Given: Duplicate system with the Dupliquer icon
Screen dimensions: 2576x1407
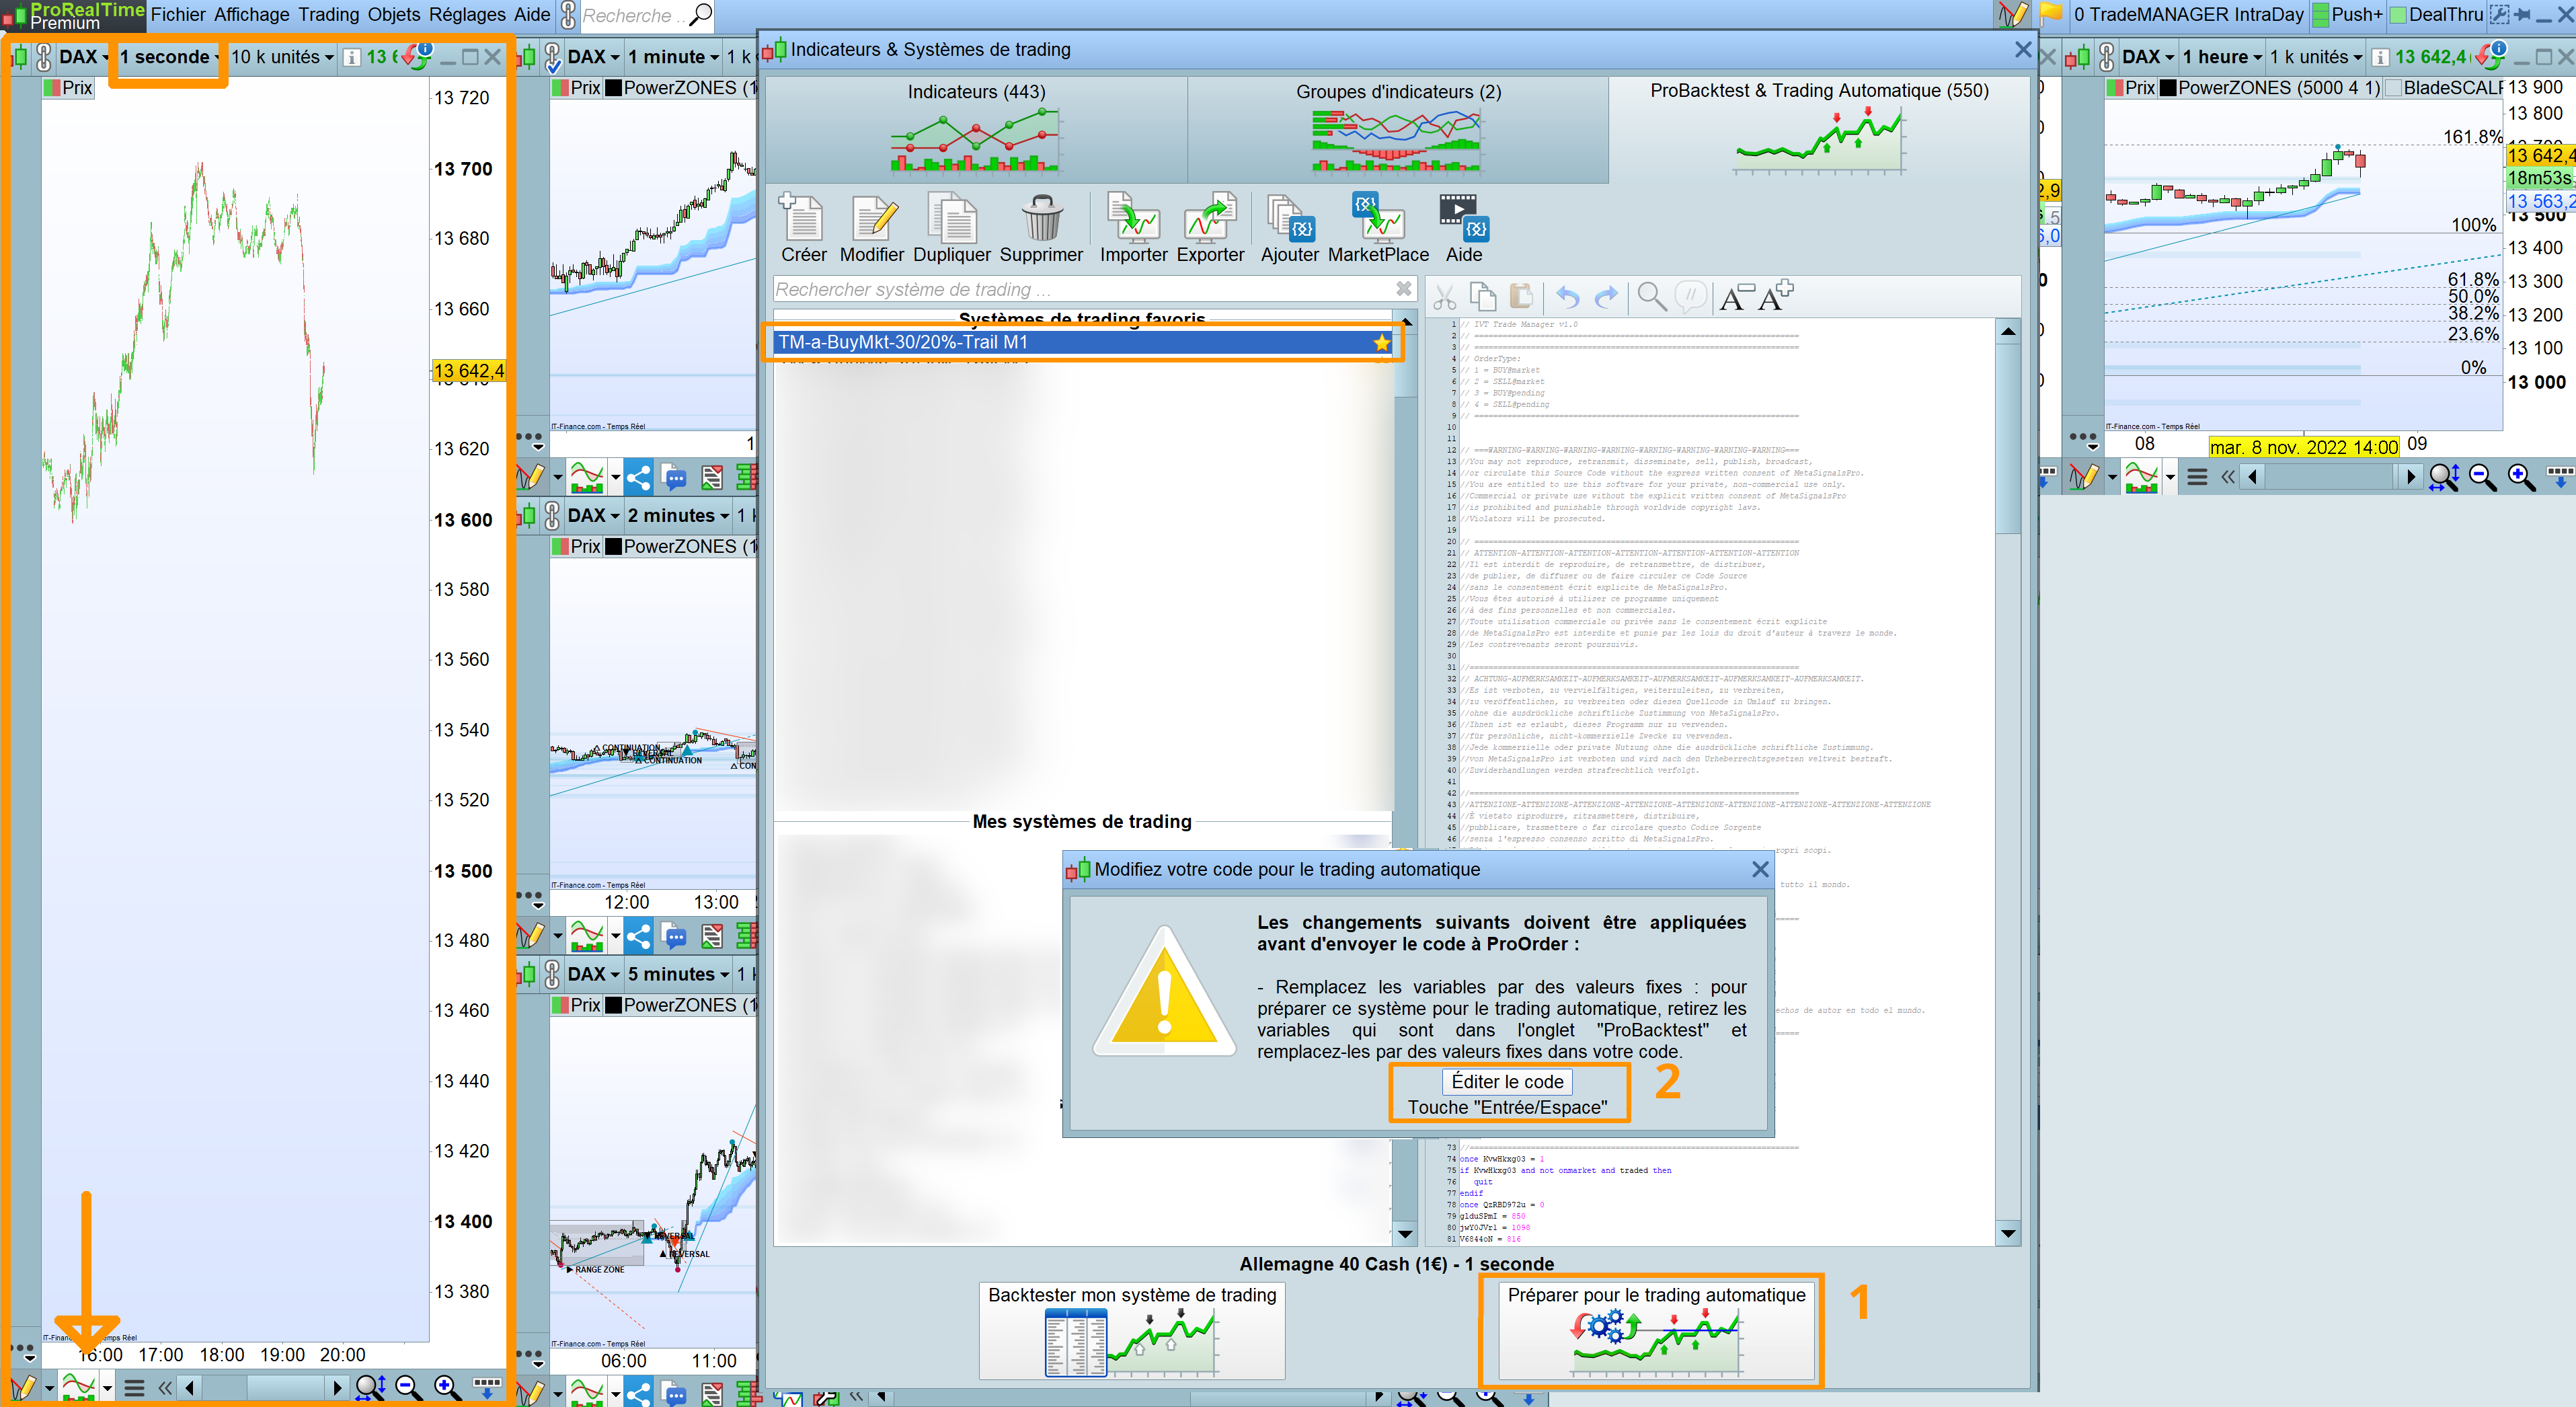Looking at the screenshot, I should [952, 228].
